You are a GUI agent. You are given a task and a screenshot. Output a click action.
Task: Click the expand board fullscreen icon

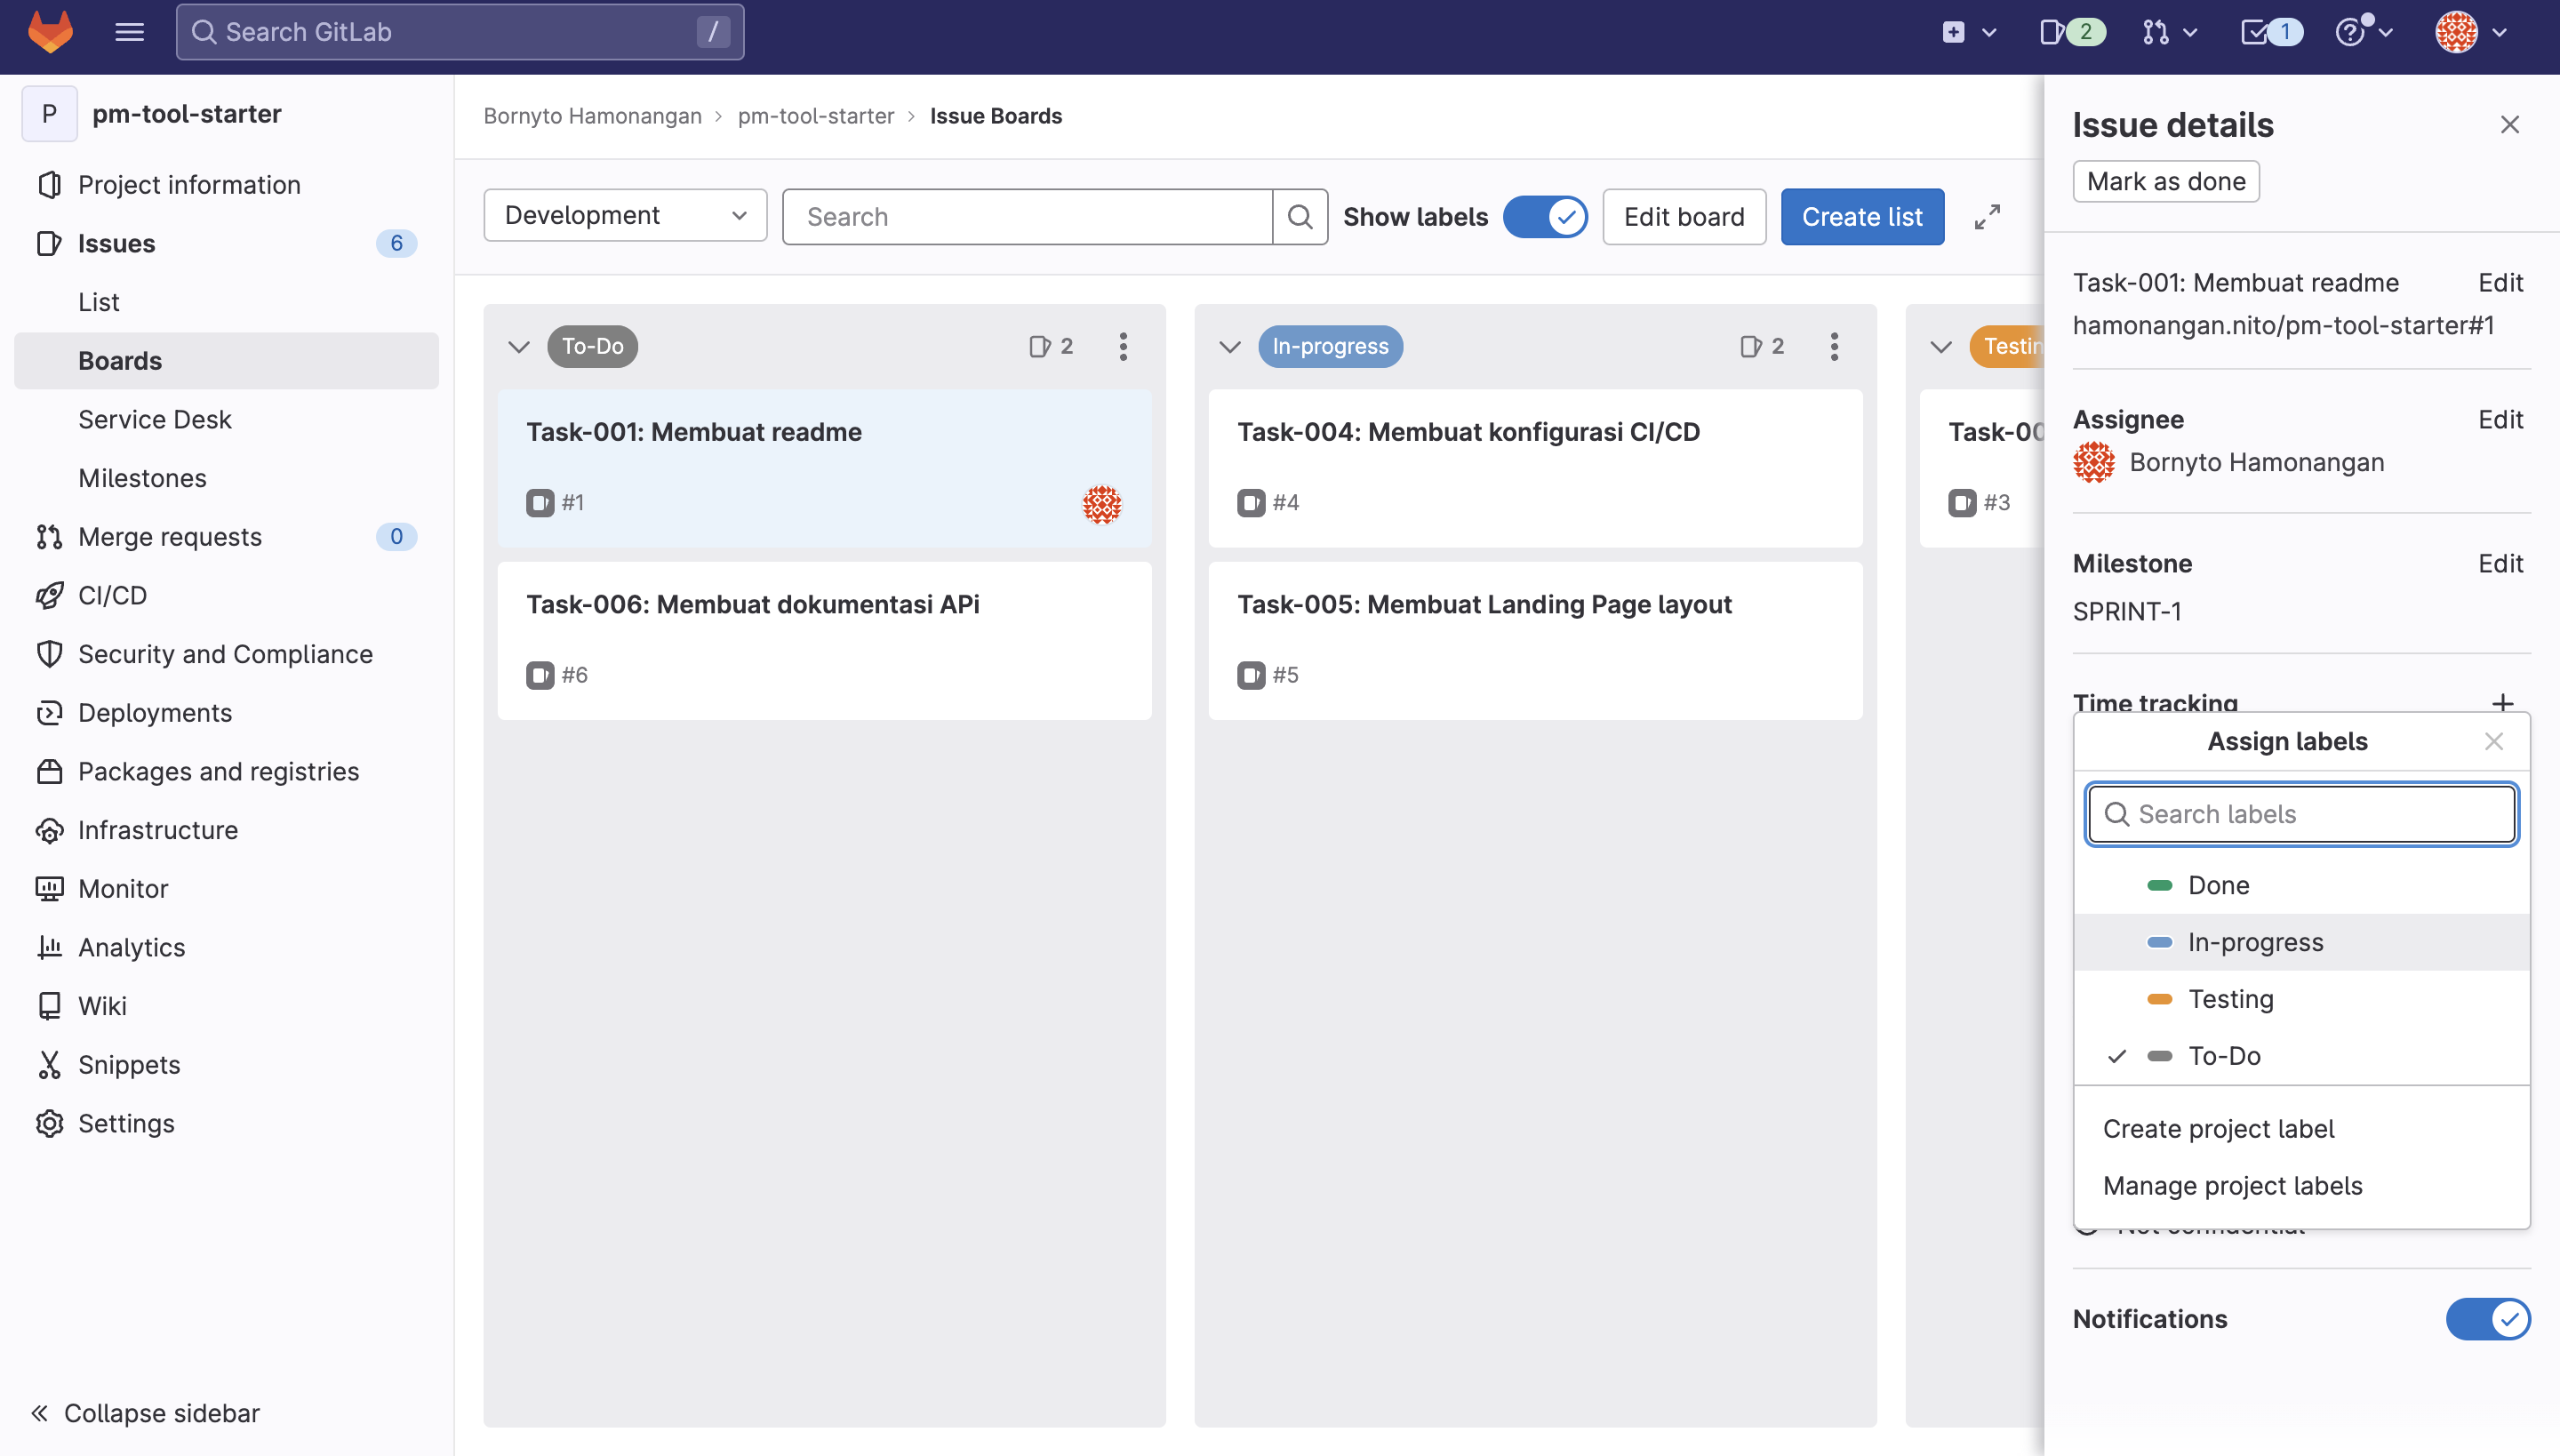point(1987,216)
